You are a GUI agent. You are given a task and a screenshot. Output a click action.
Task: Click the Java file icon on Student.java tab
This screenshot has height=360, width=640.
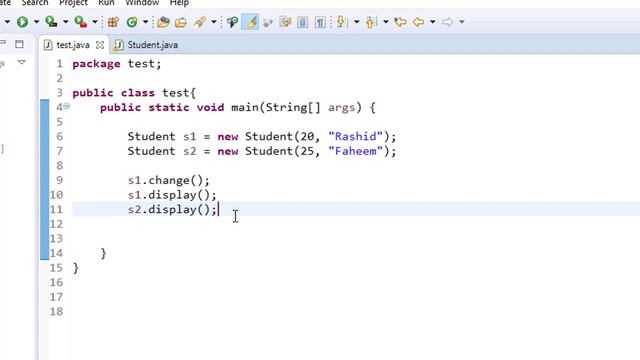(118, 45)
